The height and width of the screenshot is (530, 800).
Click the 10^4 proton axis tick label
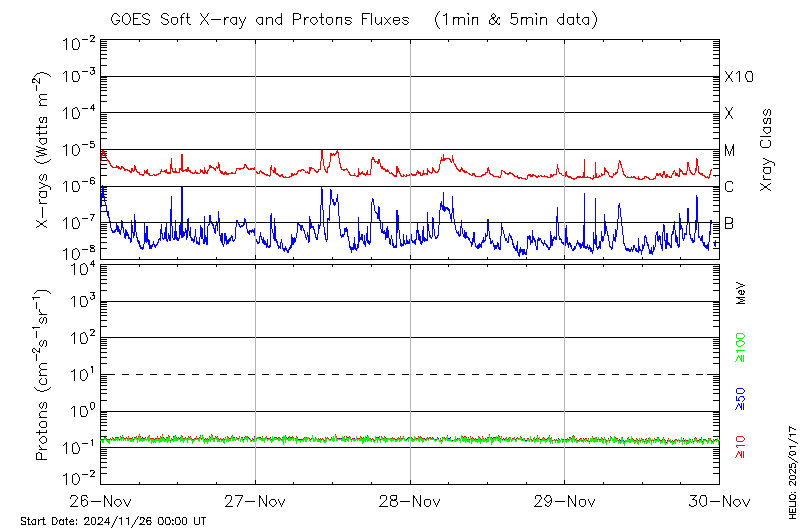point(80,266)
